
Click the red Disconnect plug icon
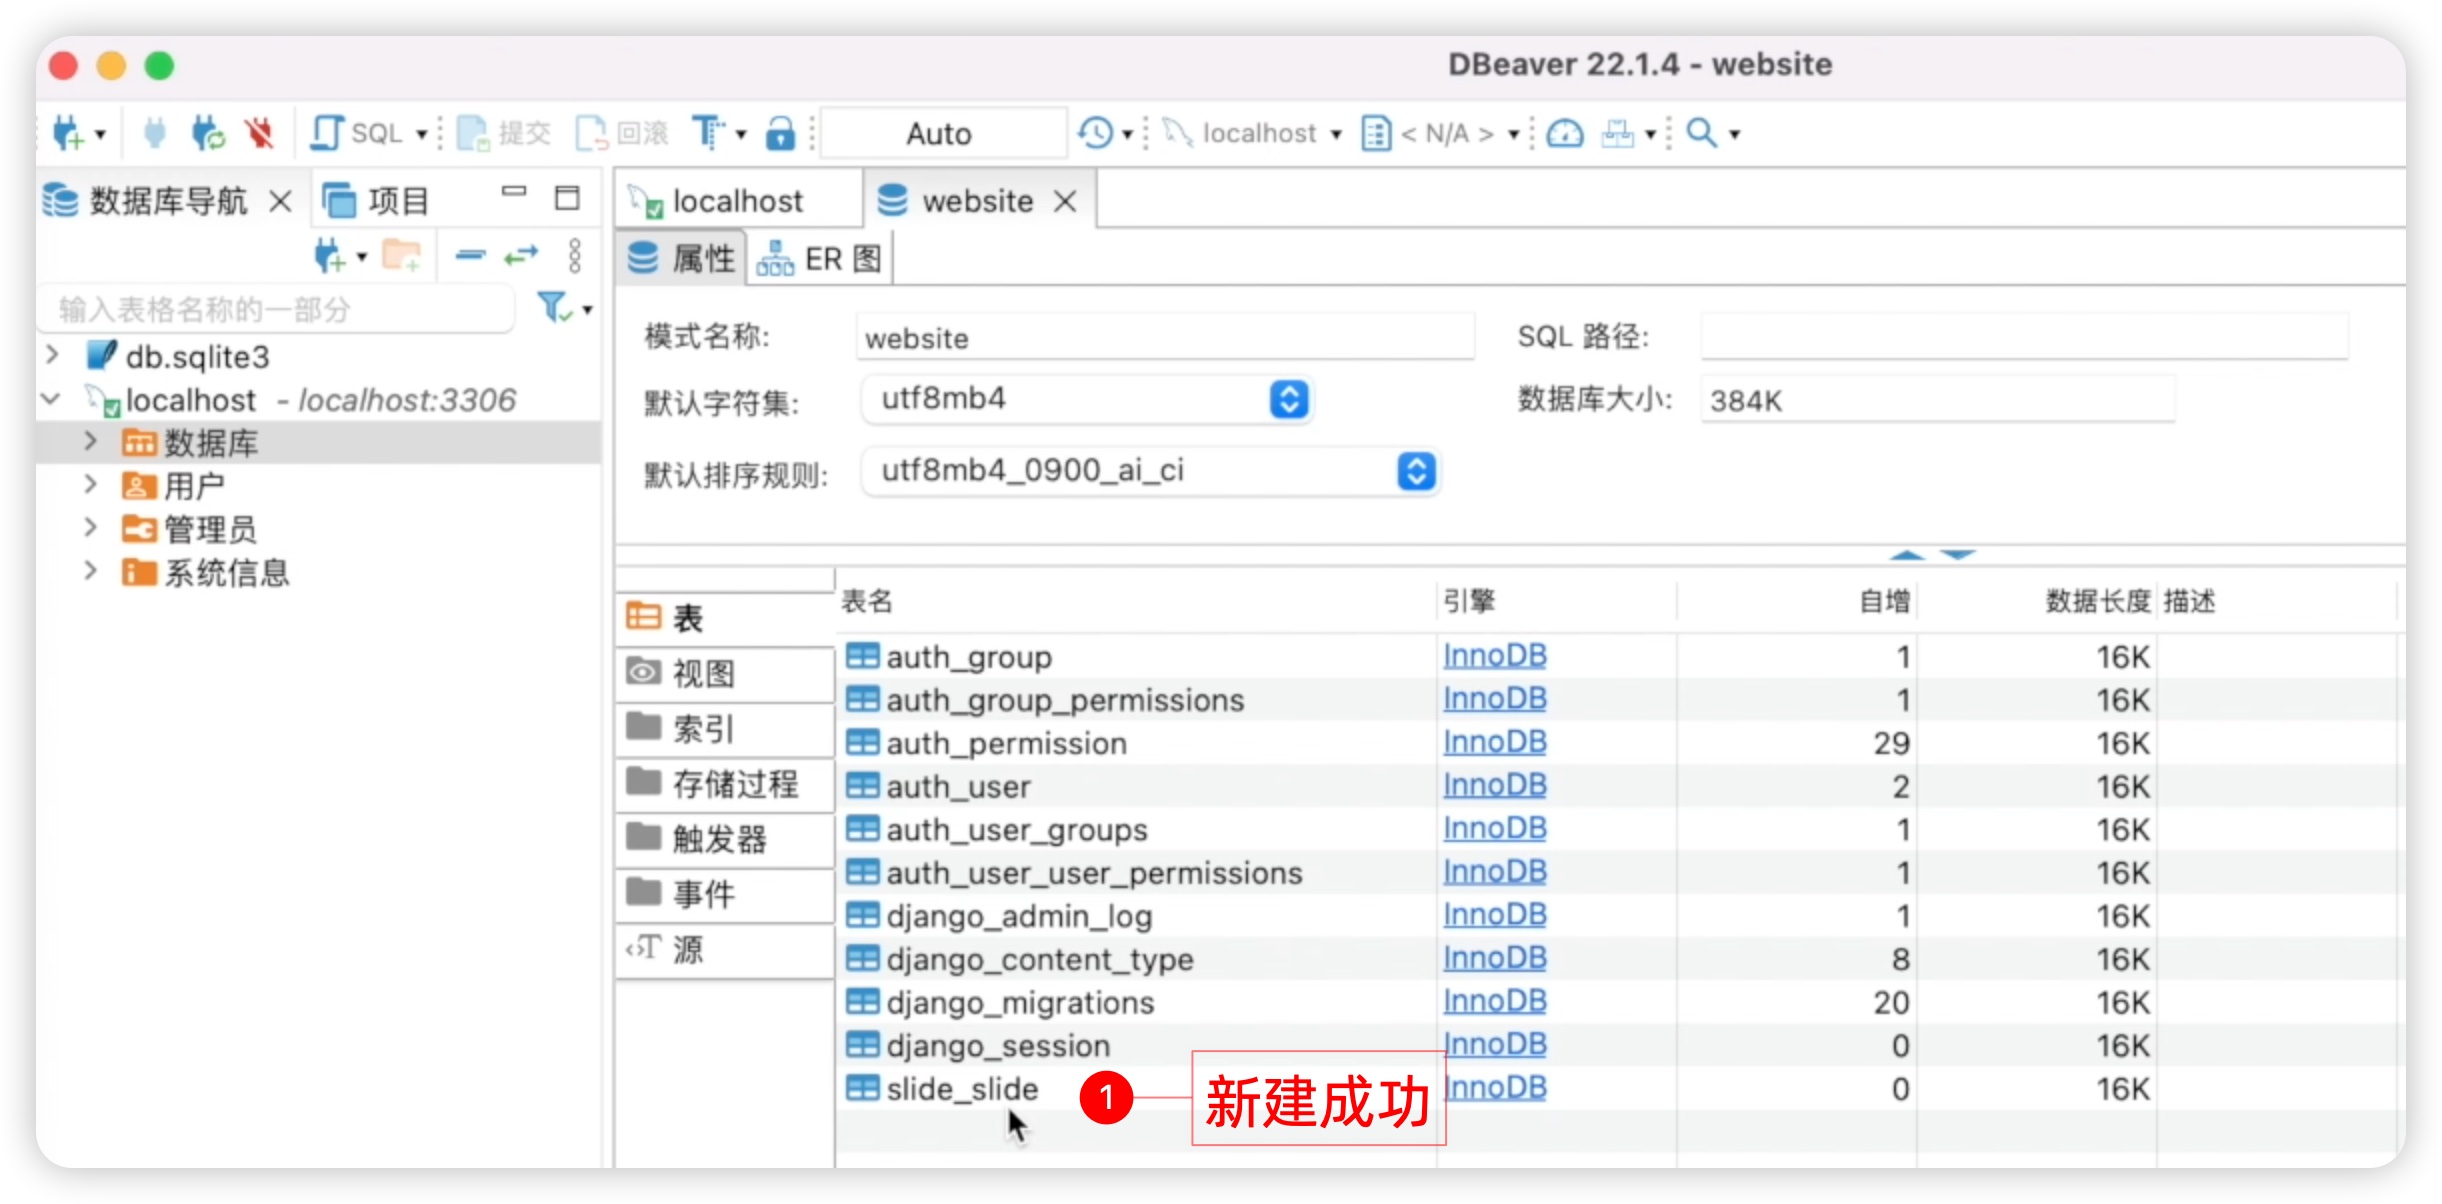260,133
